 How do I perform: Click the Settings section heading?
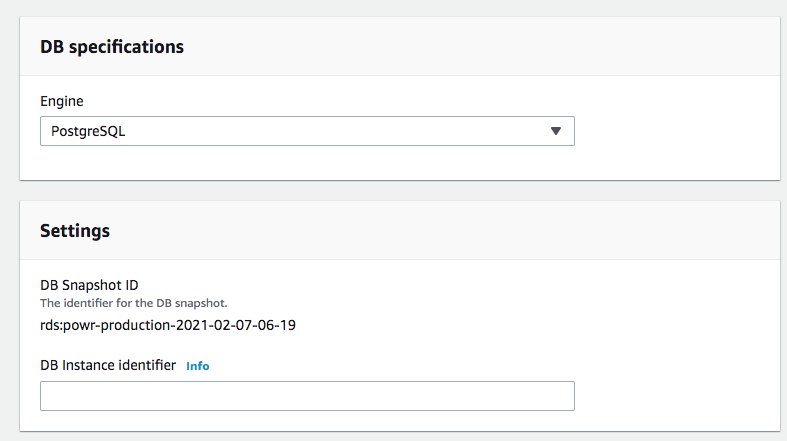(x=75, y=230)
